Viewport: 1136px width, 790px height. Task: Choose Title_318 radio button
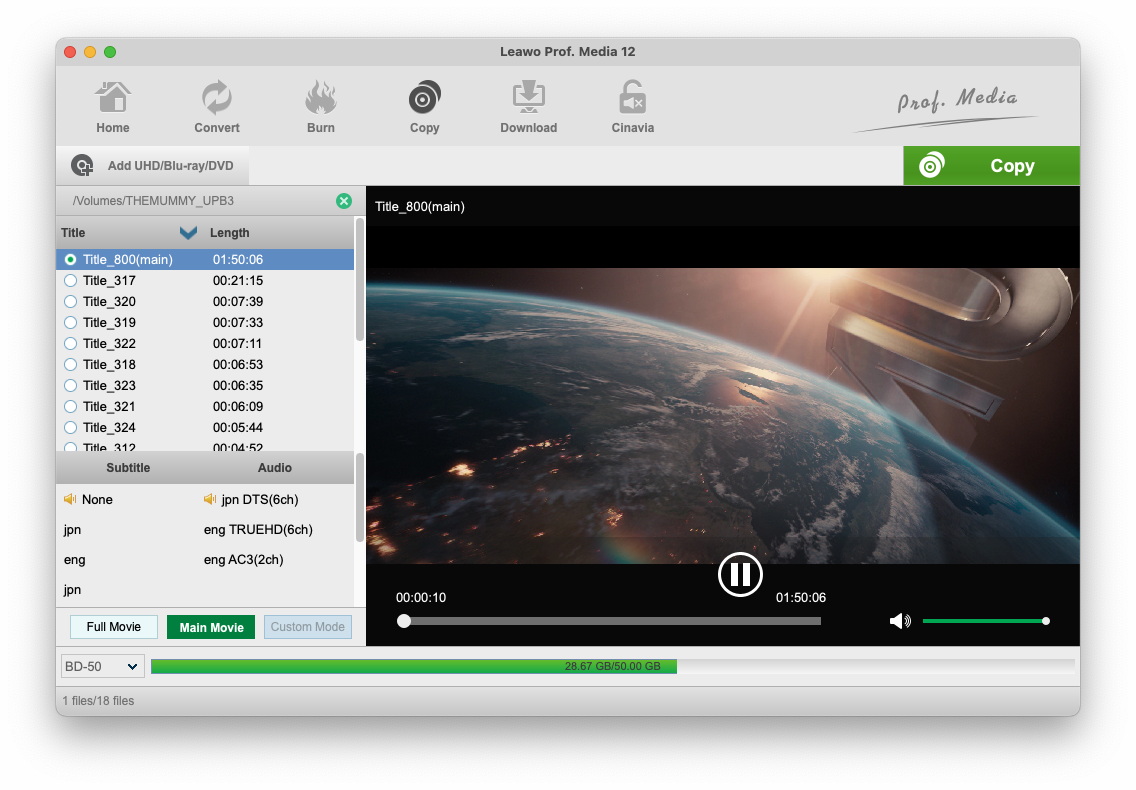pos(70,365)
